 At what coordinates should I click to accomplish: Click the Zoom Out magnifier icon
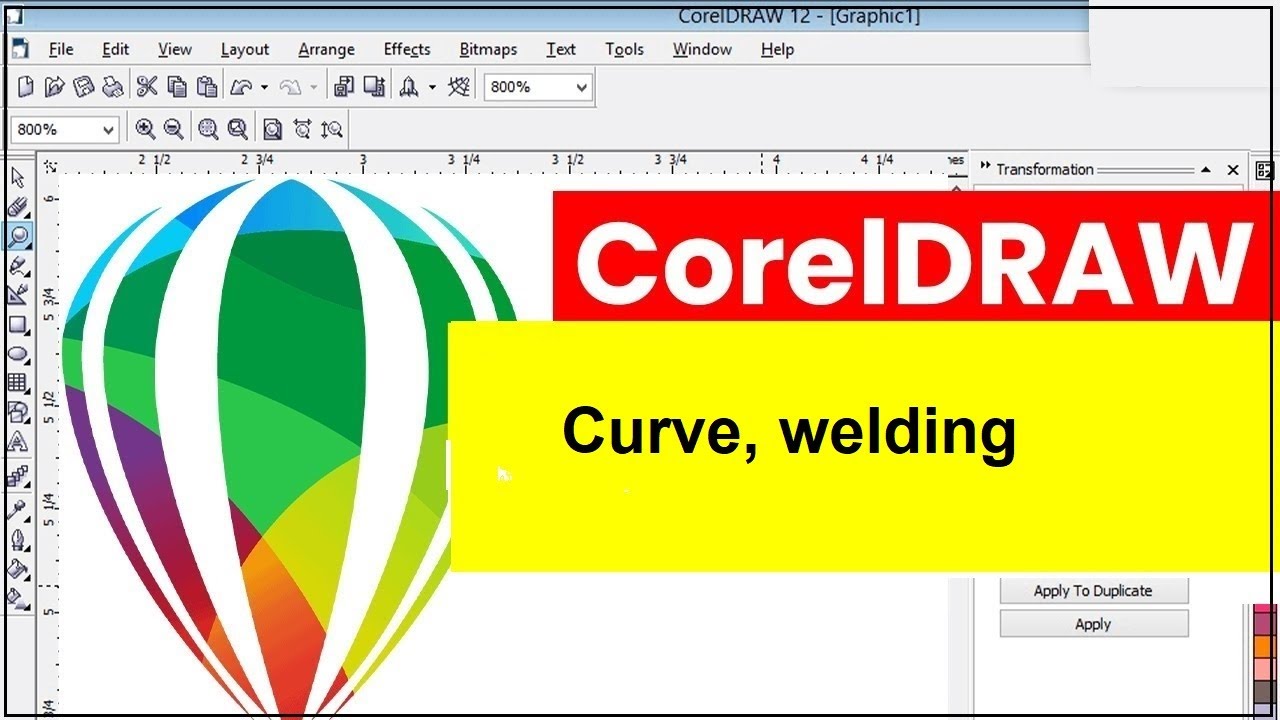(x=174, y=129)
